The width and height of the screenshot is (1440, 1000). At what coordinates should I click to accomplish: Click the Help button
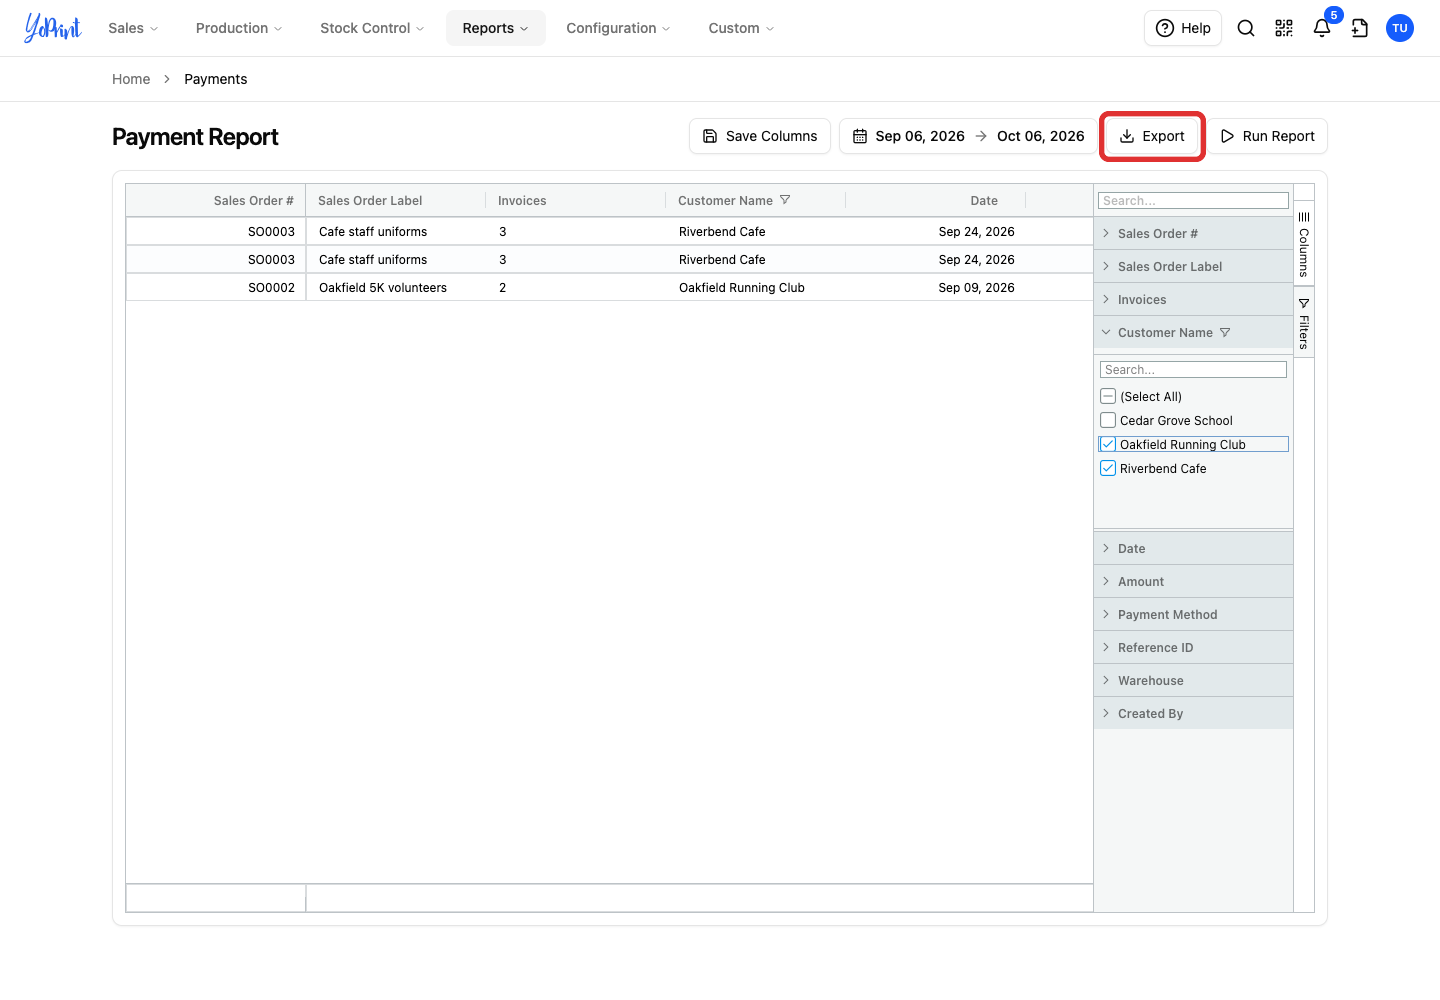pos(1183,28)
